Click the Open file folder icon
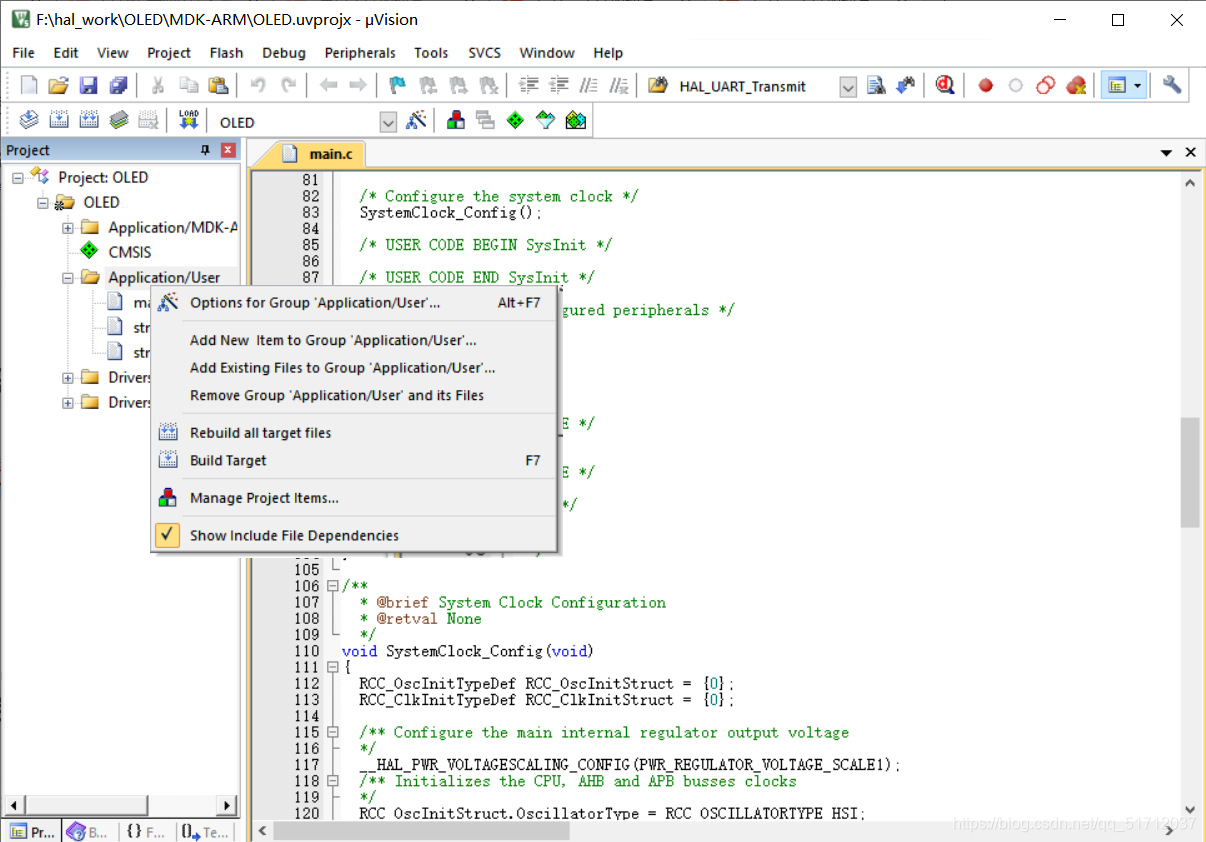1206x842 pixels. pyautogui.click(x=59, y=86)
